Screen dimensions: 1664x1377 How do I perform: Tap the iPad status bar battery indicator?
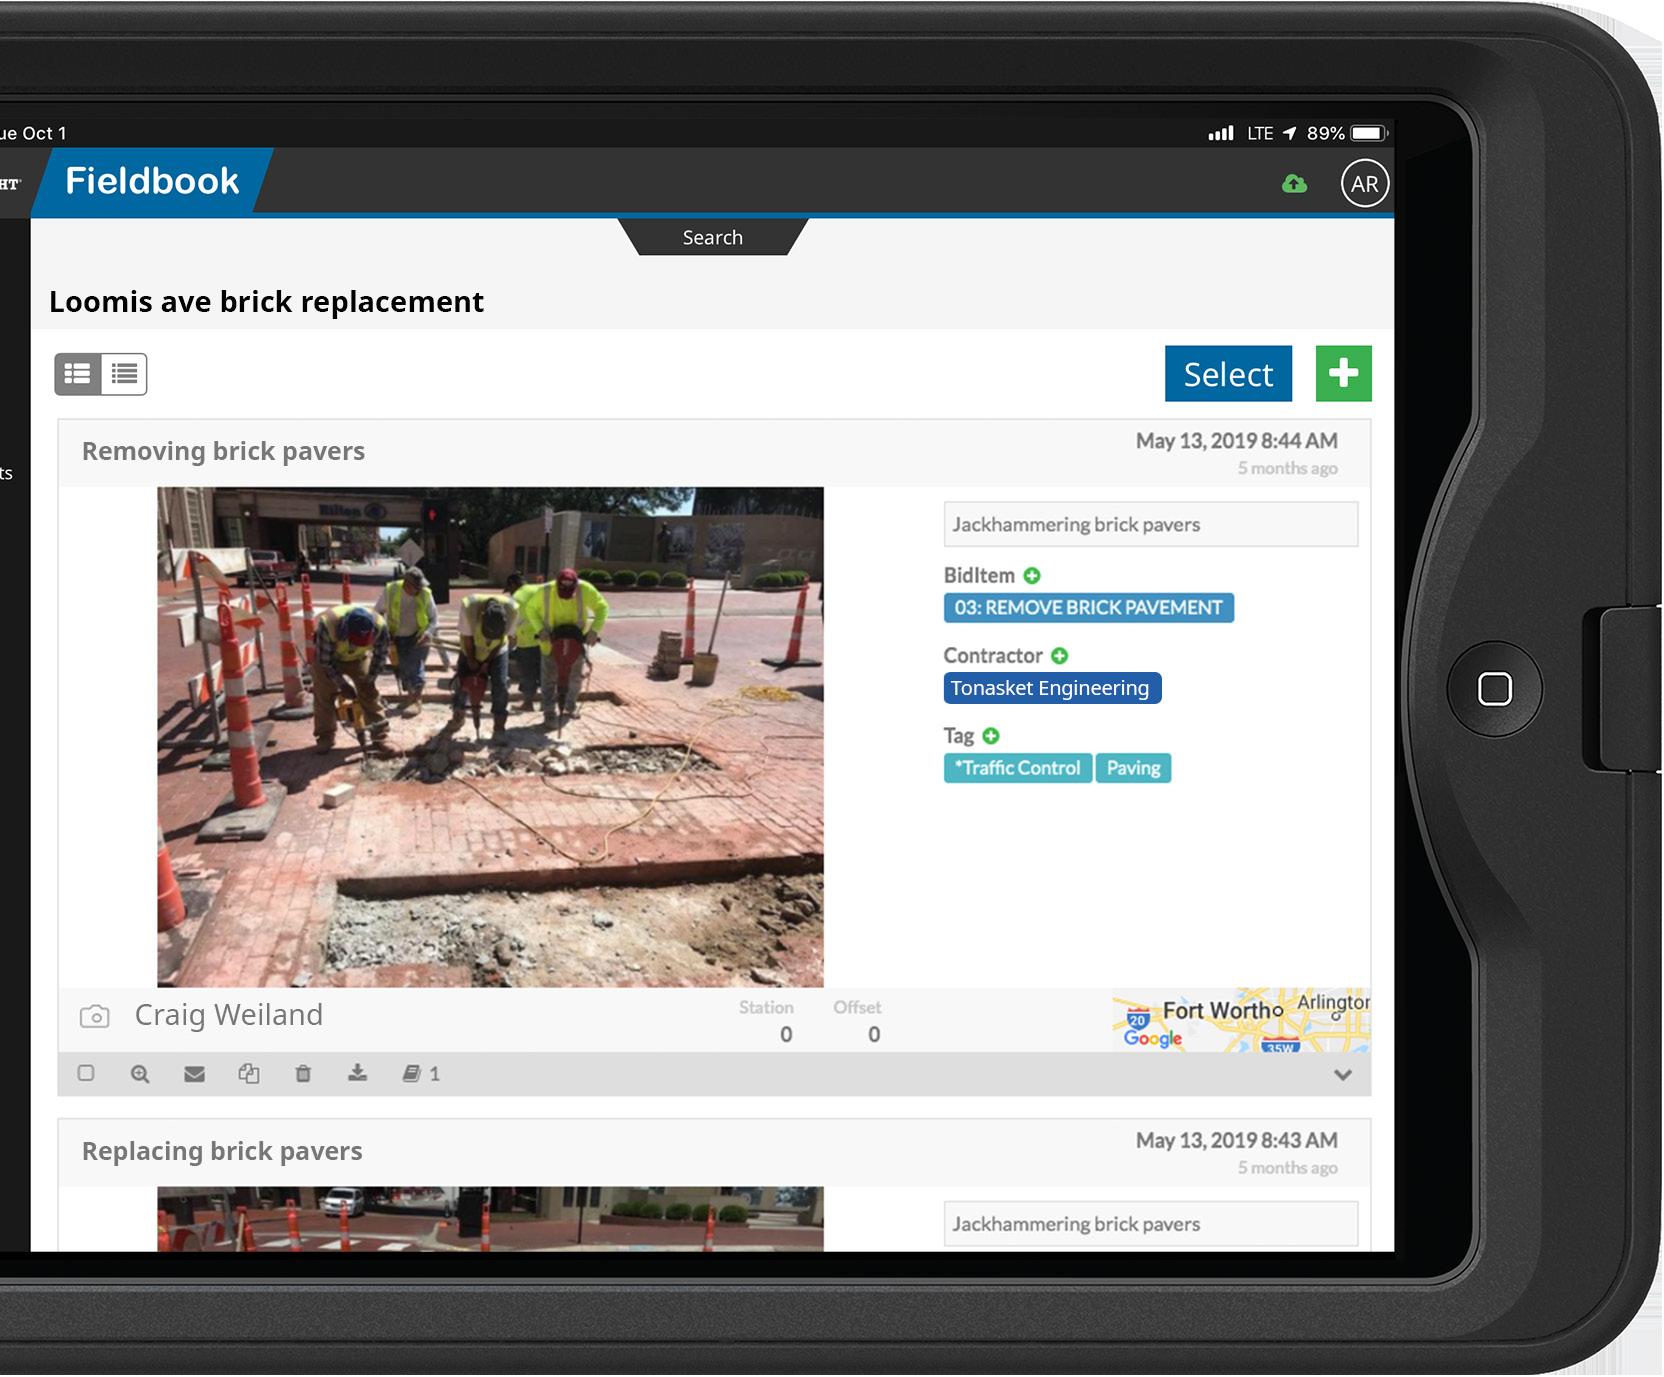pyautogui.click(x=1369, y=133)
